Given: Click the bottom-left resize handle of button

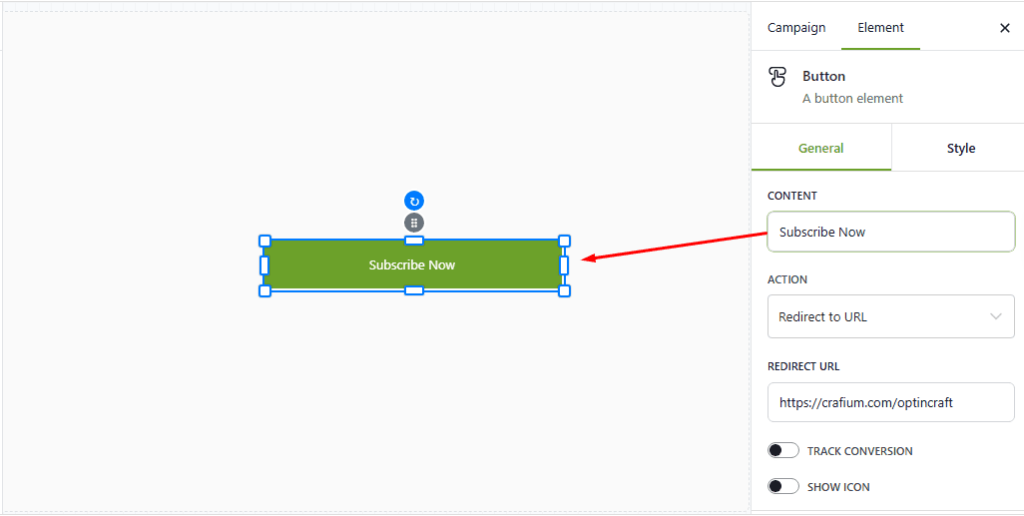Looking at the screenshot, I should click(x=265, y=291).
